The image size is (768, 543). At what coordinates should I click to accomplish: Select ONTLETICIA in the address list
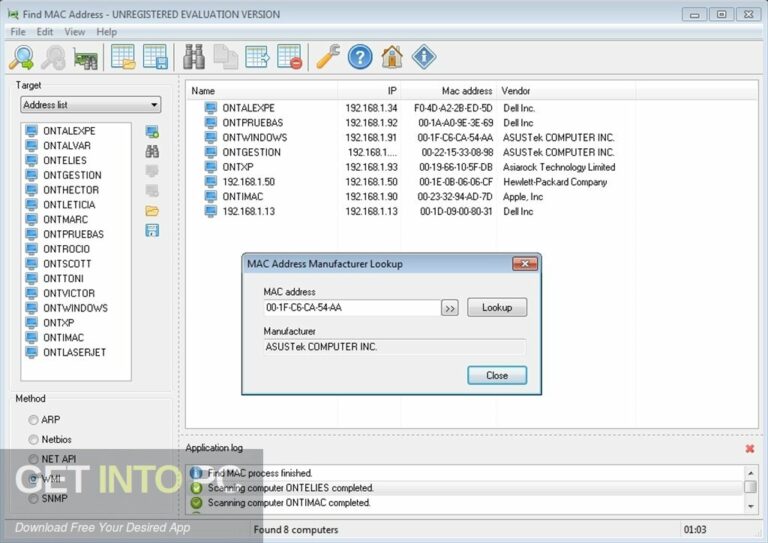[x=69, y=205]
